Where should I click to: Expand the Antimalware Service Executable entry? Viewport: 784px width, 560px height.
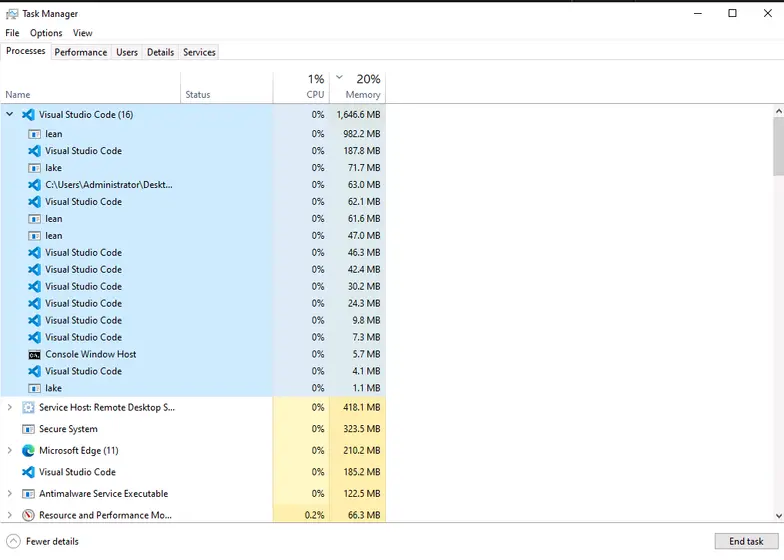point(10,493)
